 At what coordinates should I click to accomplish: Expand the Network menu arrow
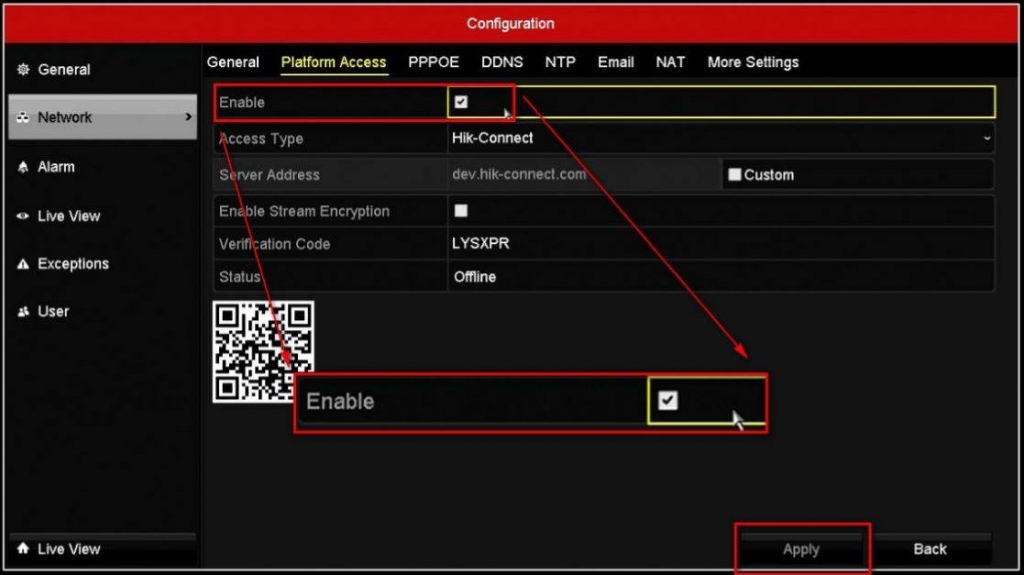point(188,117)
